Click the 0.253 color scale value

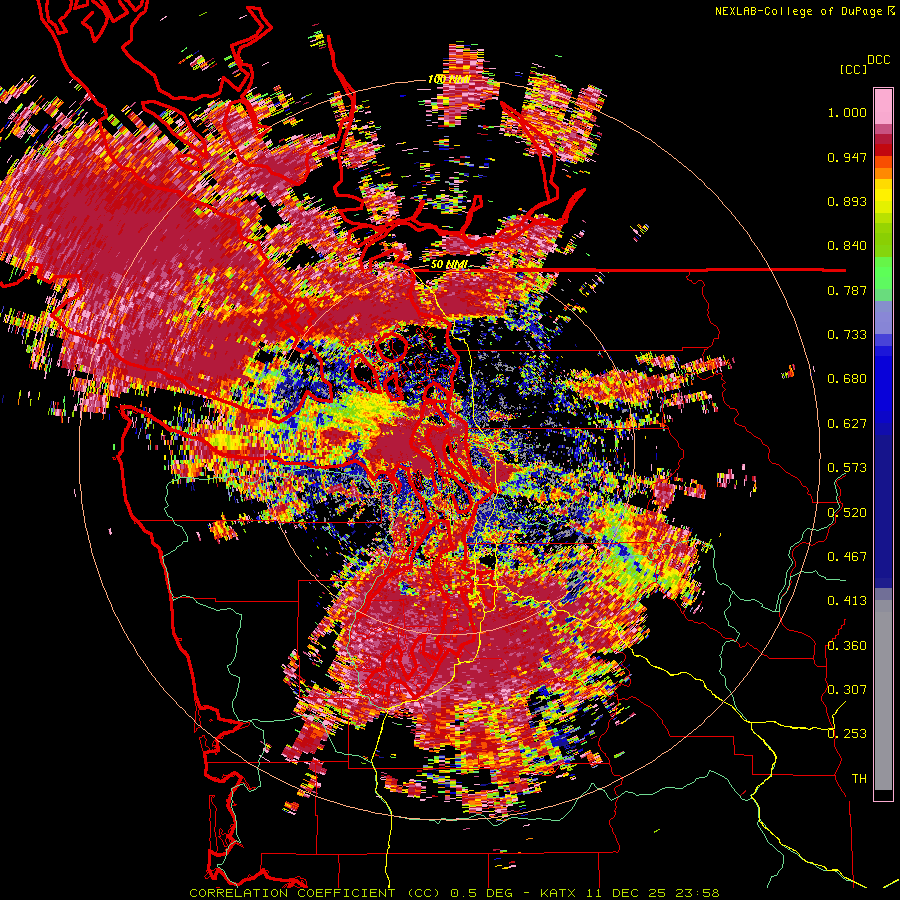click(847, 734)
